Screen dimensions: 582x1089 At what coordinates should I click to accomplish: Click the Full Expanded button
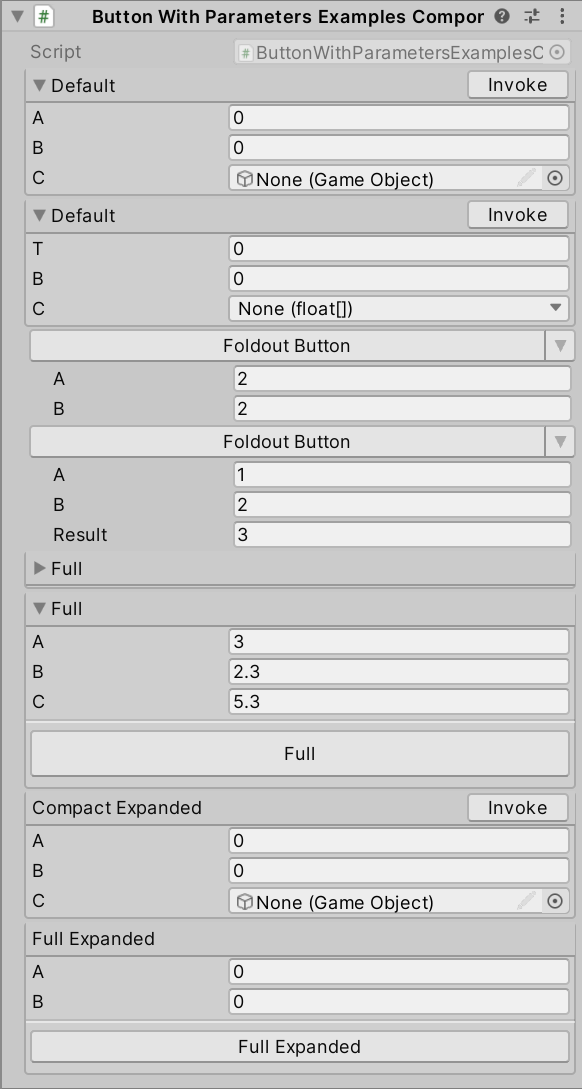[300, 1047]
